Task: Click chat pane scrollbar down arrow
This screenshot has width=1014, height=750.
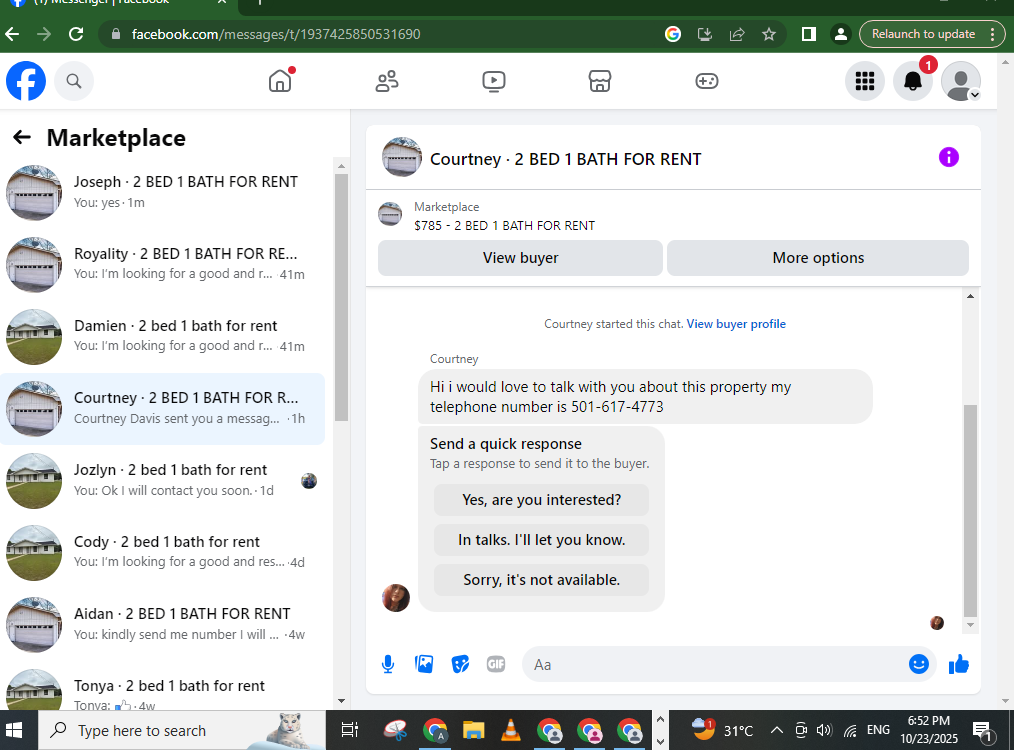Action: click(970, 625)
